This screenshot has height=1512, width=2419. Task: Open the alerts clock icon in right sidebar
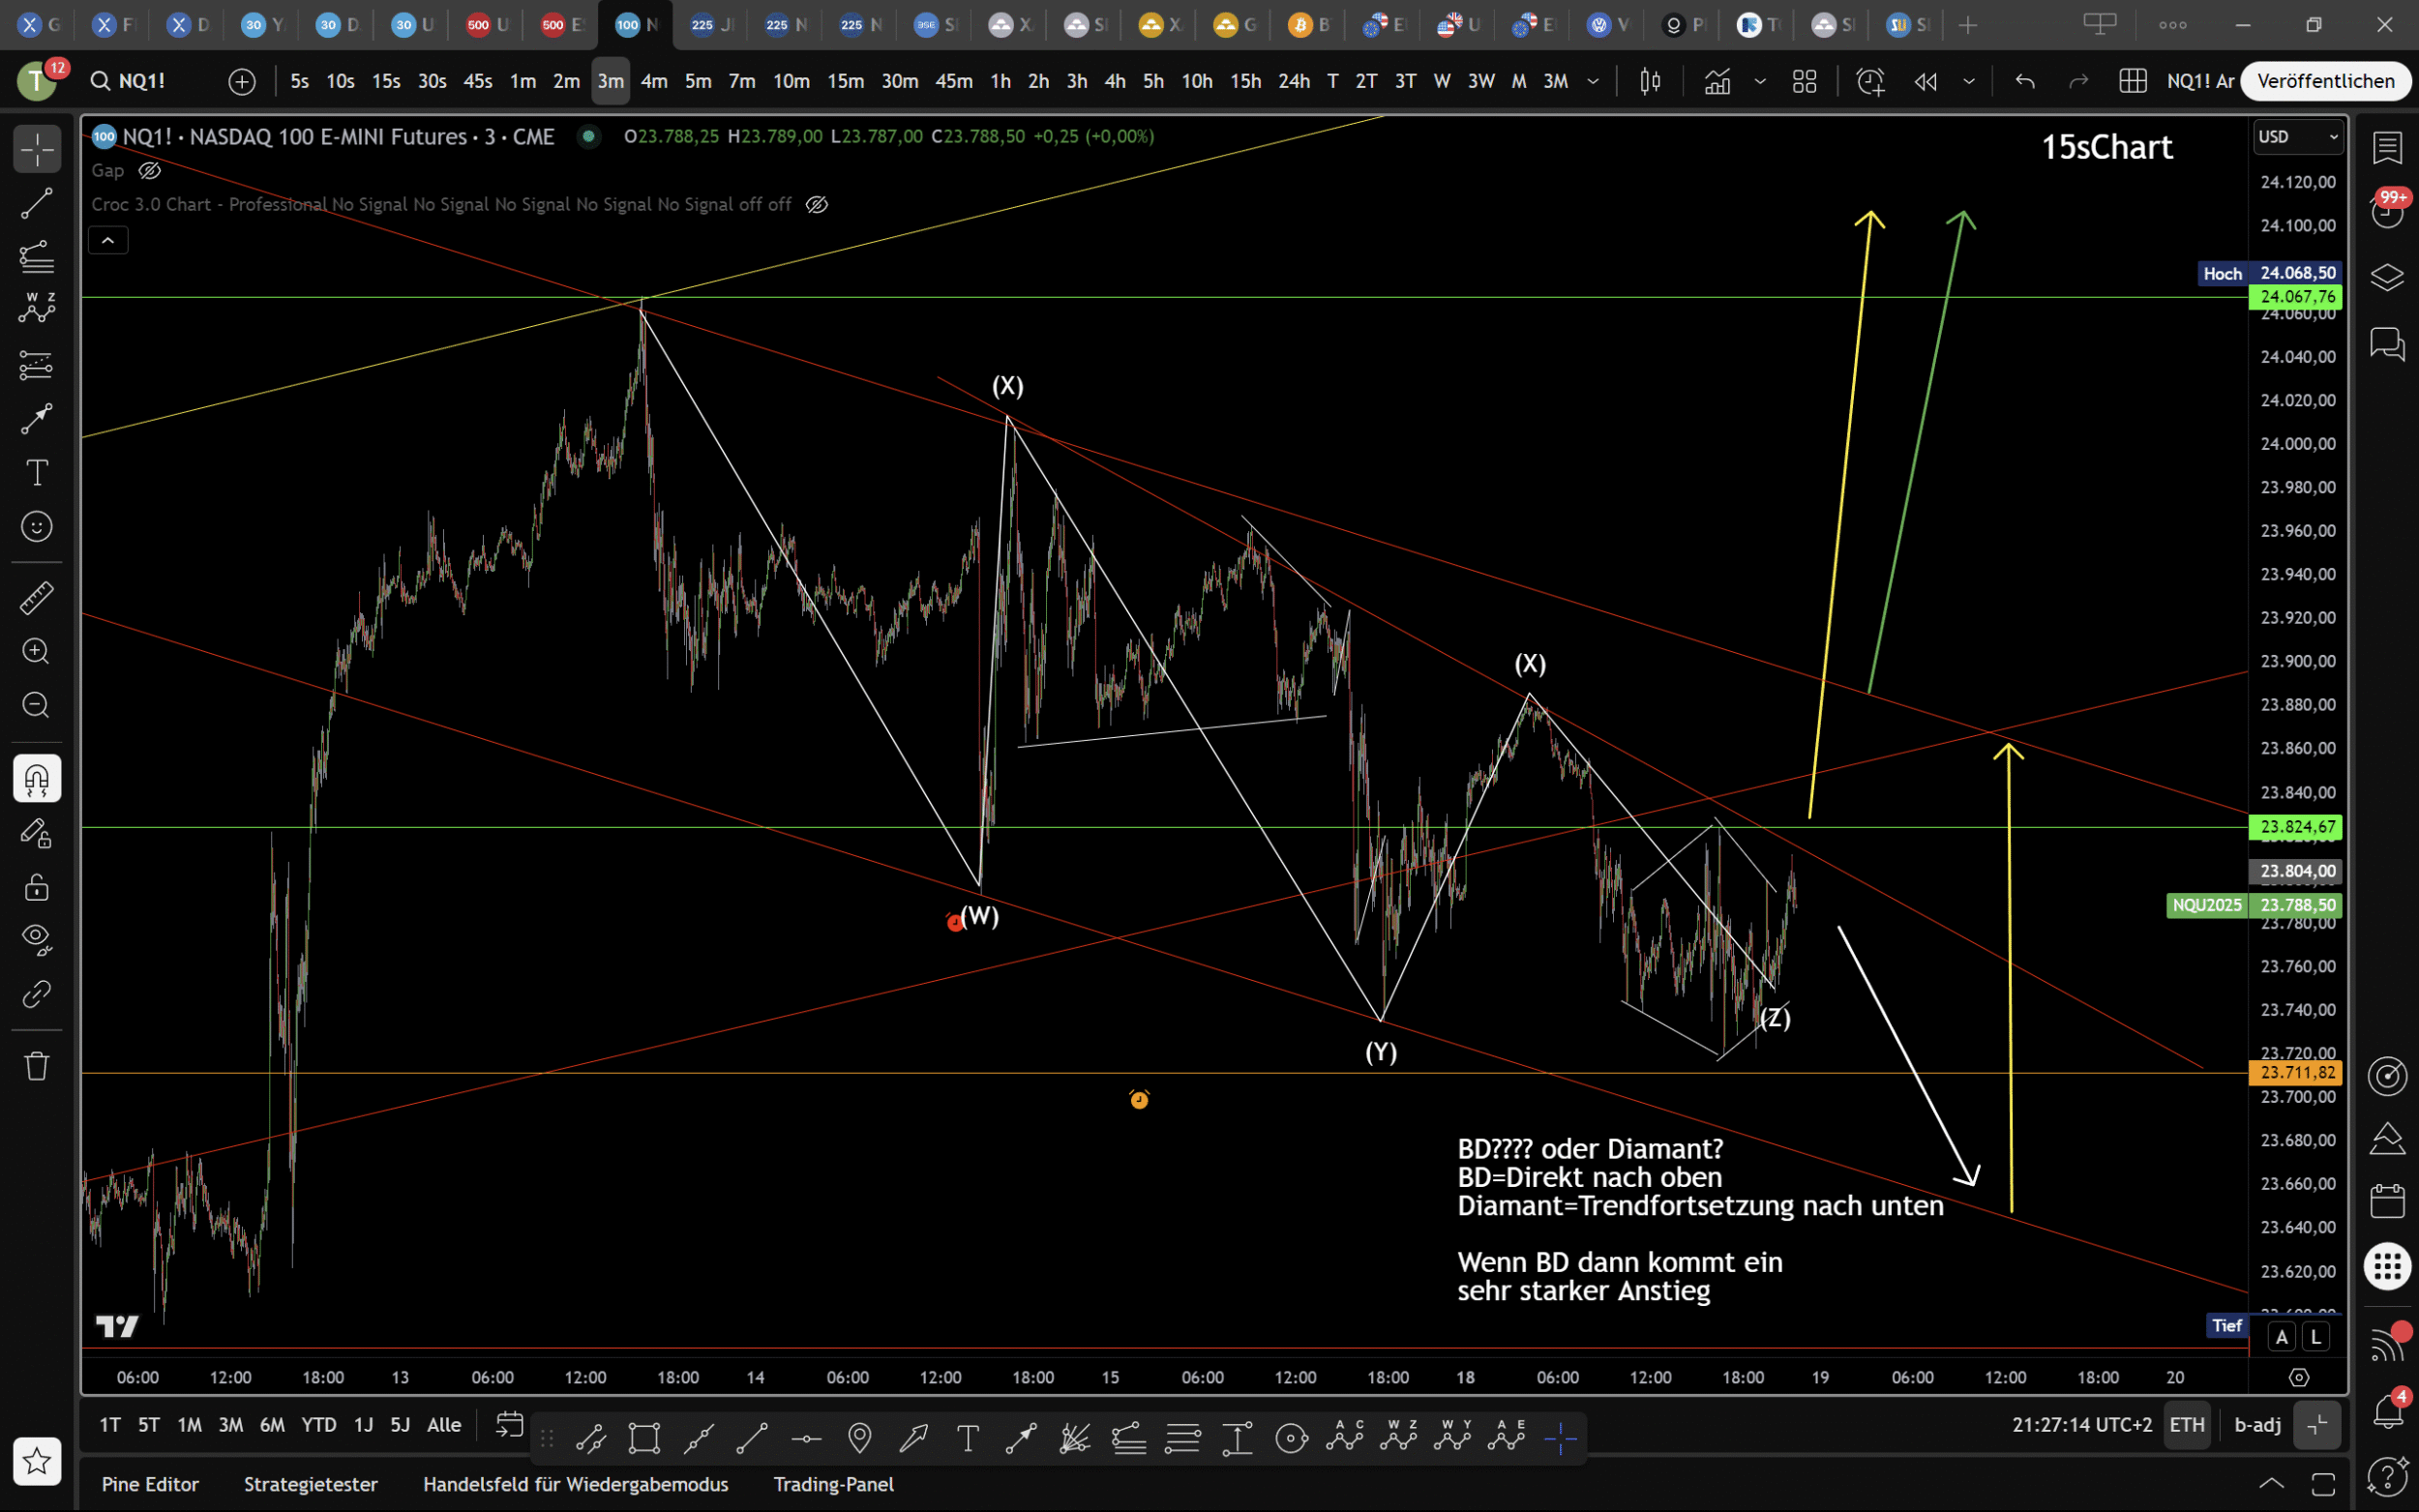click(2387, 211)
